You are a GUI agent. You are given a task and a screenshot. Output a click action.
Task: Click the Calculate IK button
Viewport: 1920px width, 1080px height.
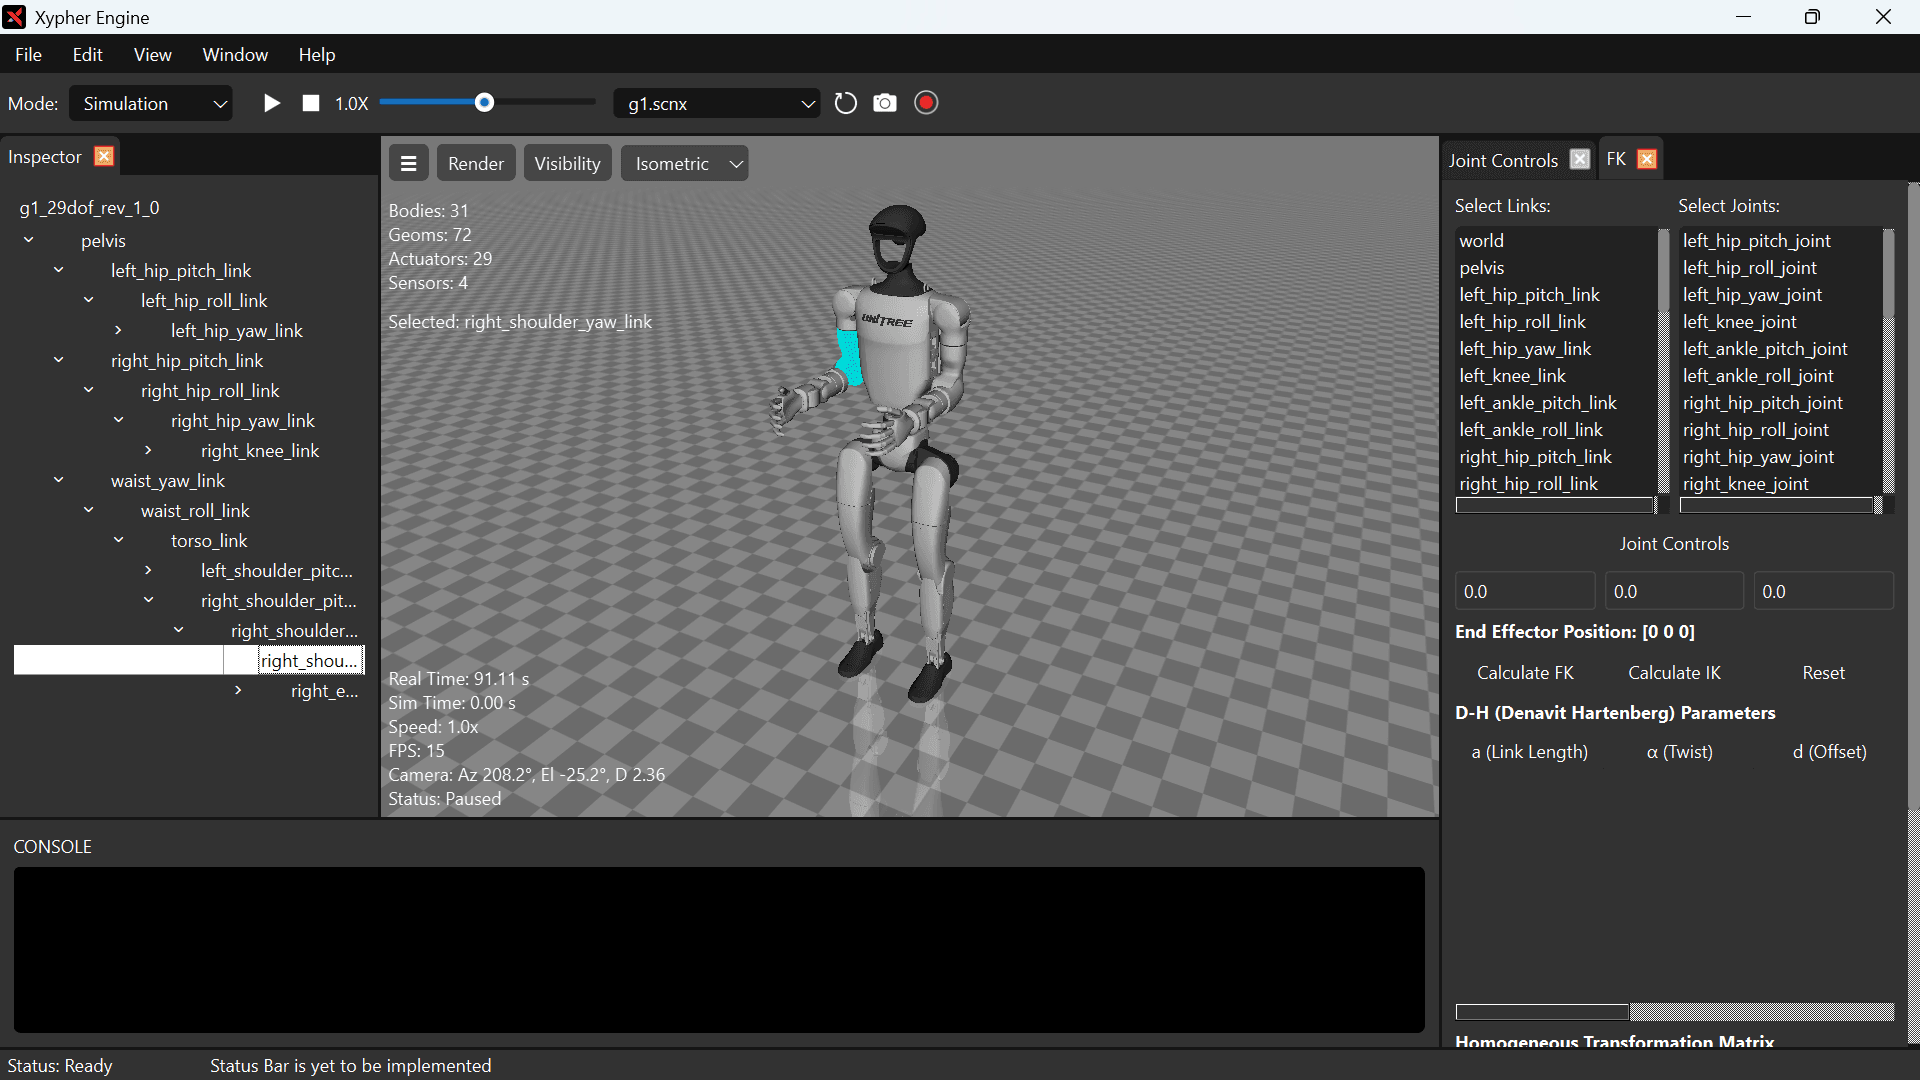pyautogui.click(x=1673, y=672)
